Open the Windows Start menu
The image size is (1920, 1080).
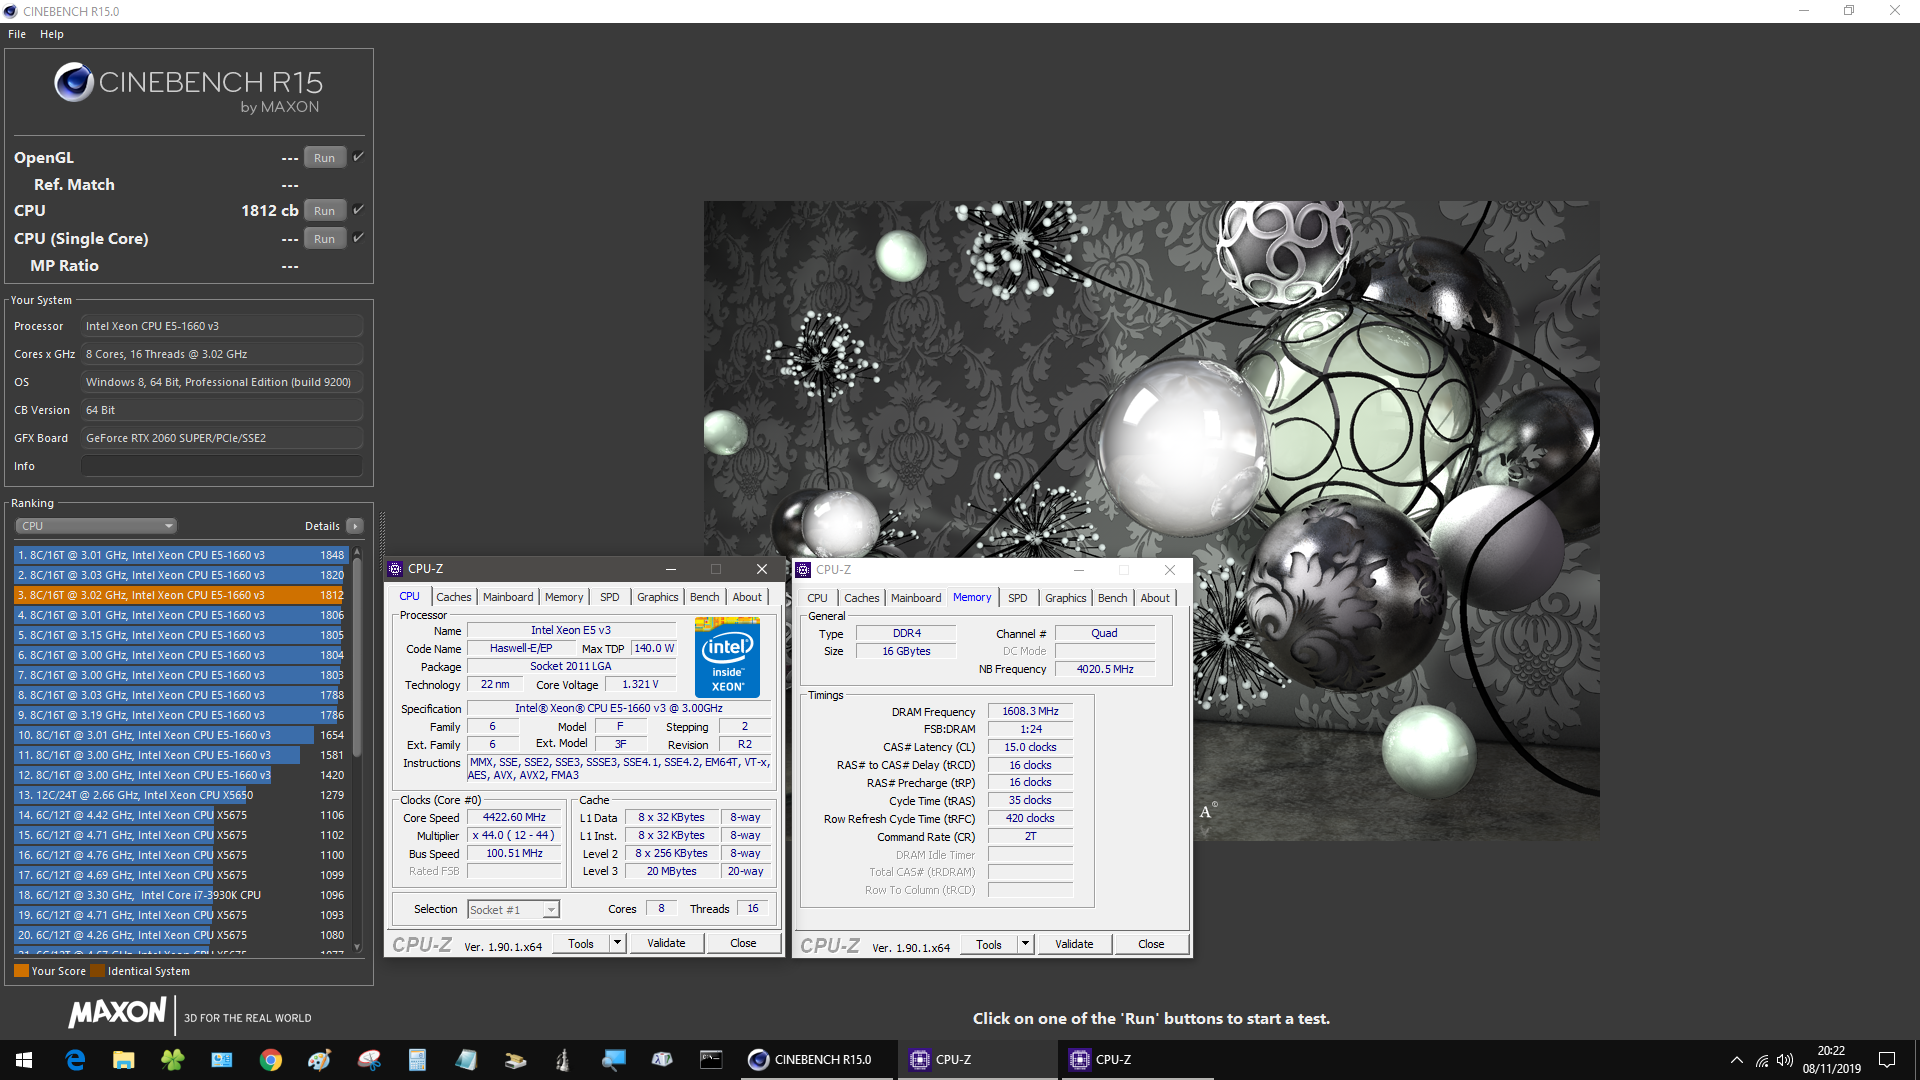[x=24, y=1060]
